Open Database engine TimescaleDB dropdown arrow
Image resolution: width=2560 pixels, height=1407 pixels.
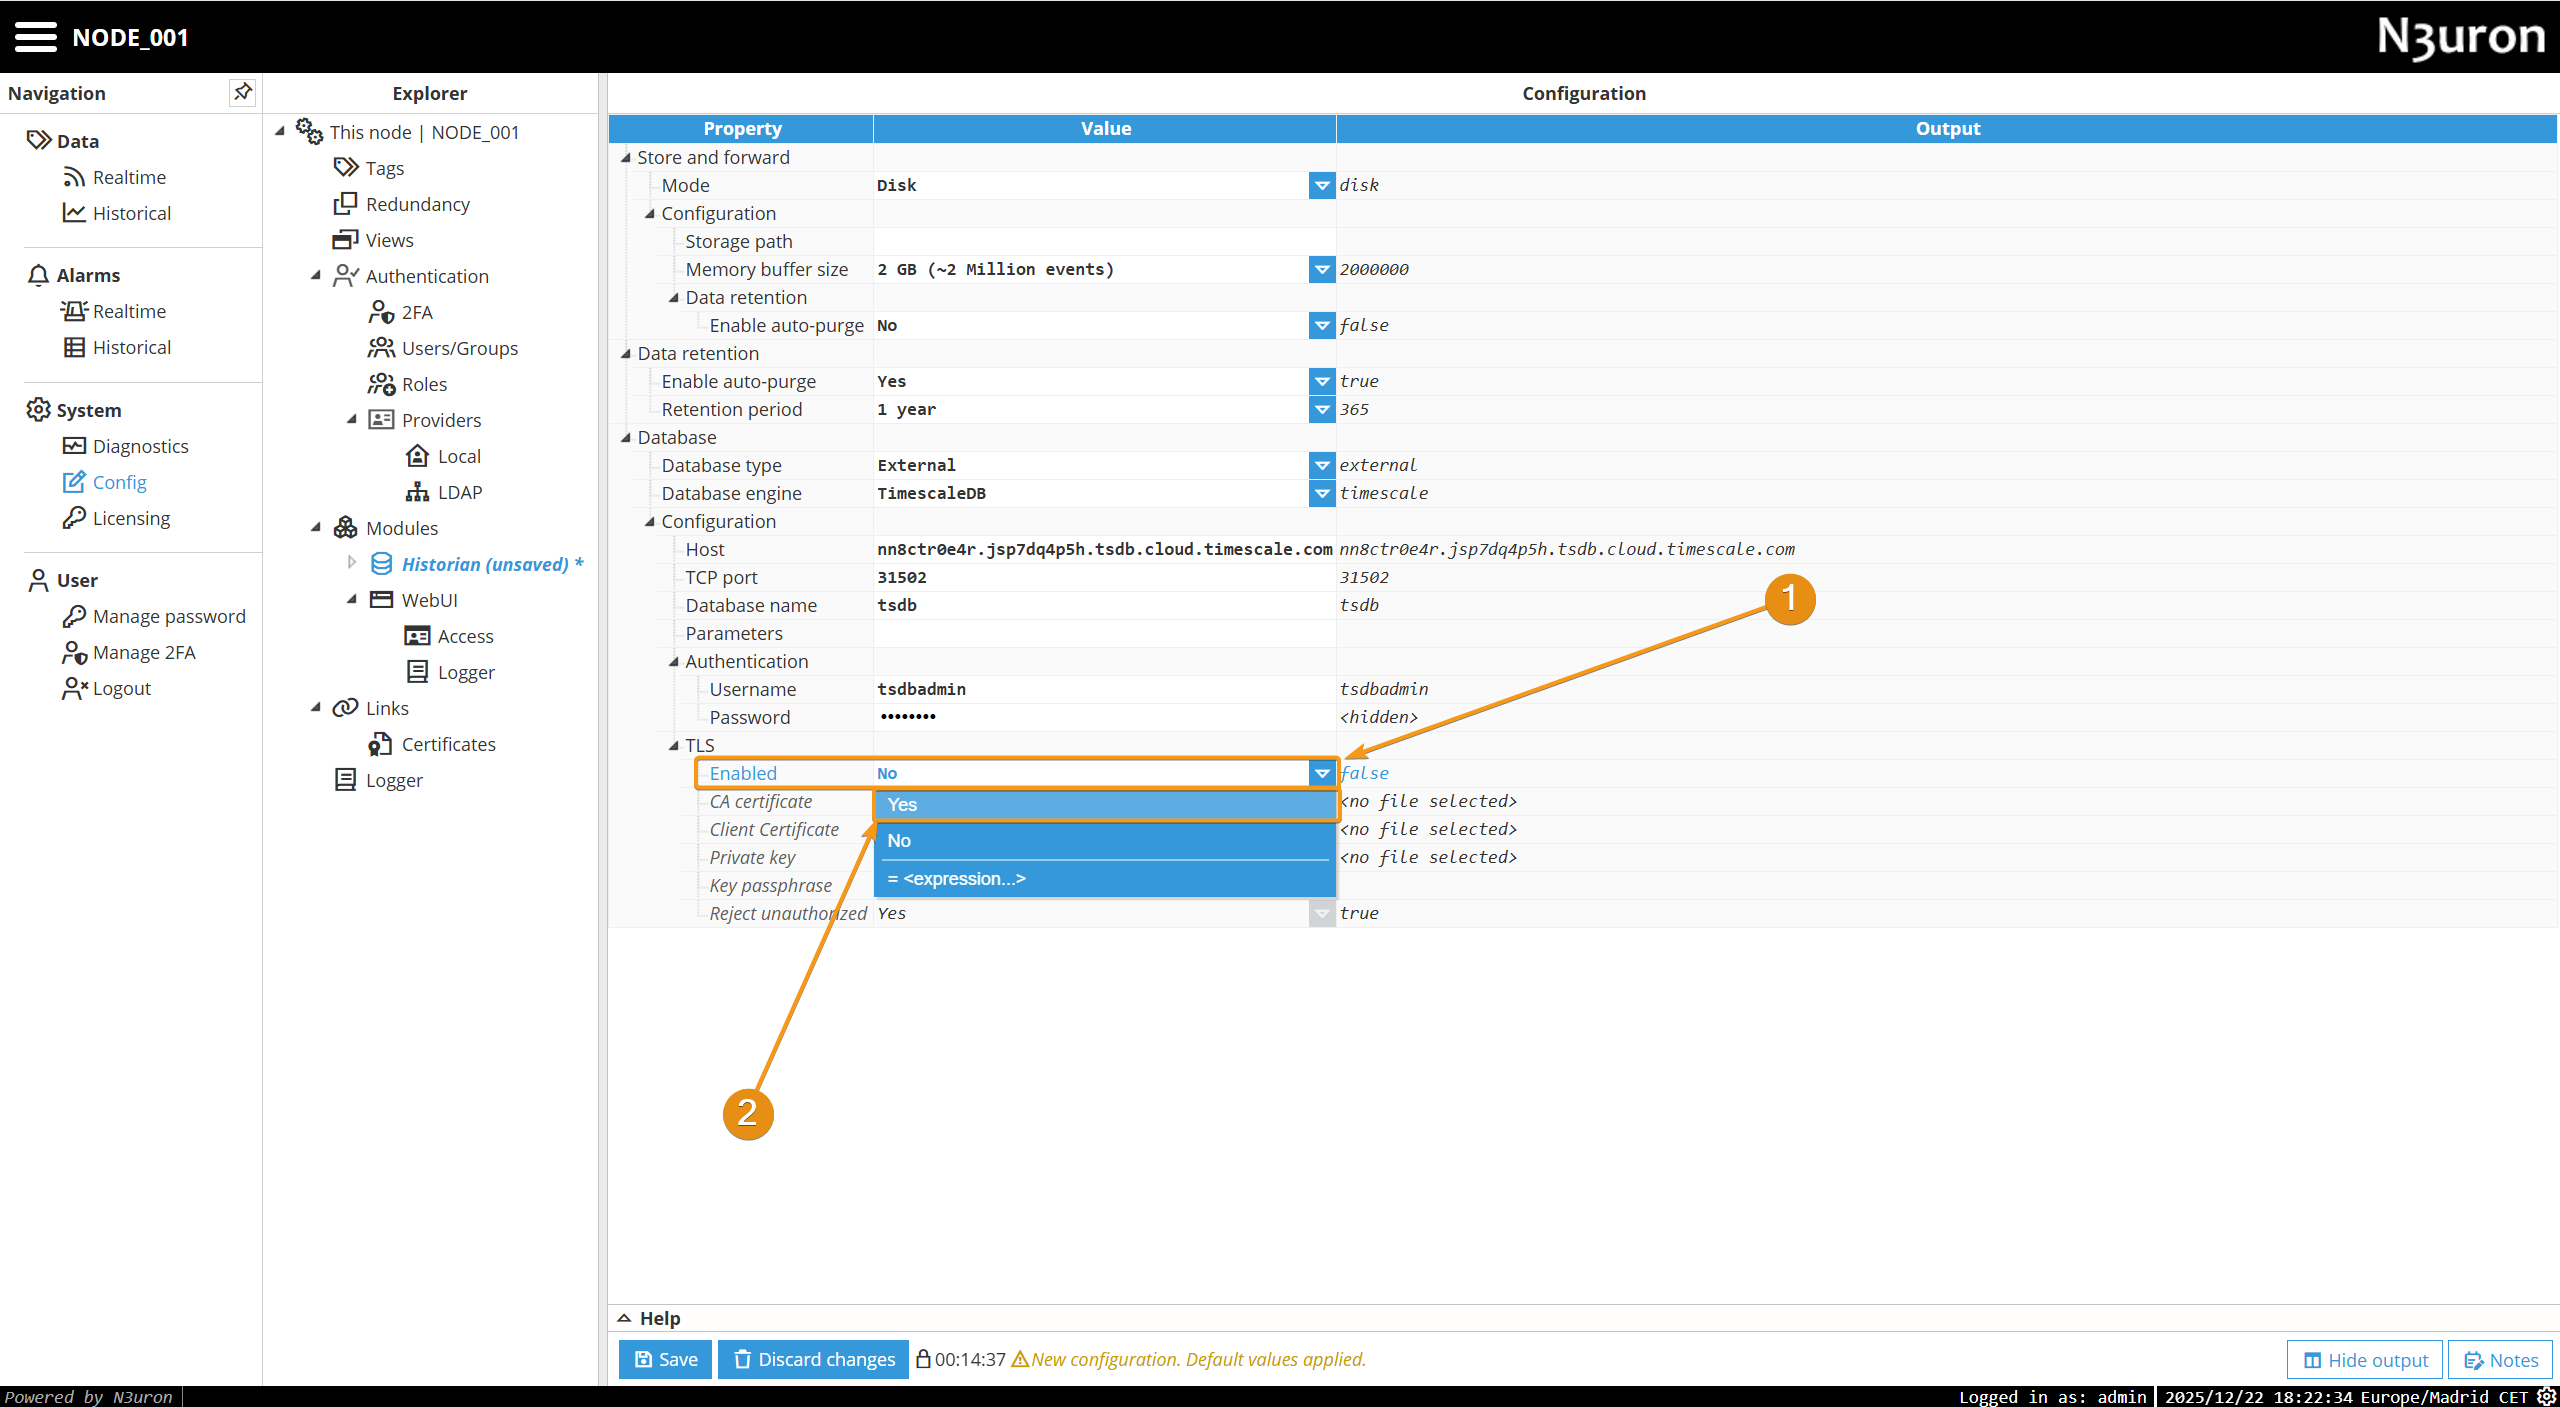click(1322, 493)
